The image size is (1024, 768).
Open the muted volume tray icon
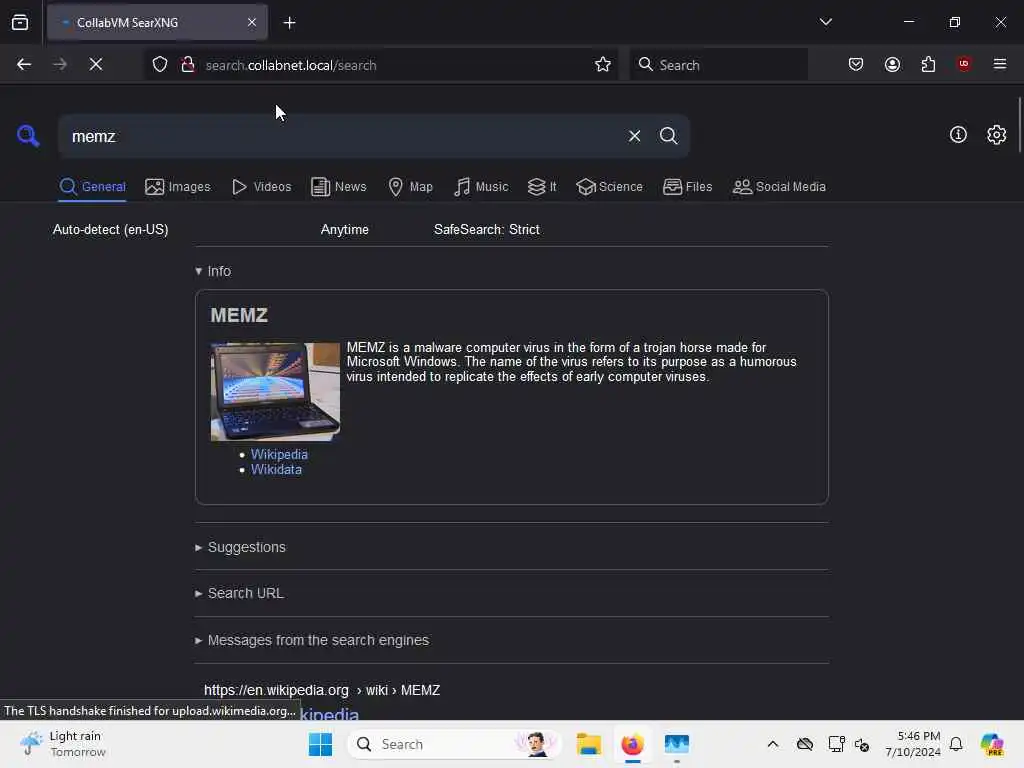point(861,744)
